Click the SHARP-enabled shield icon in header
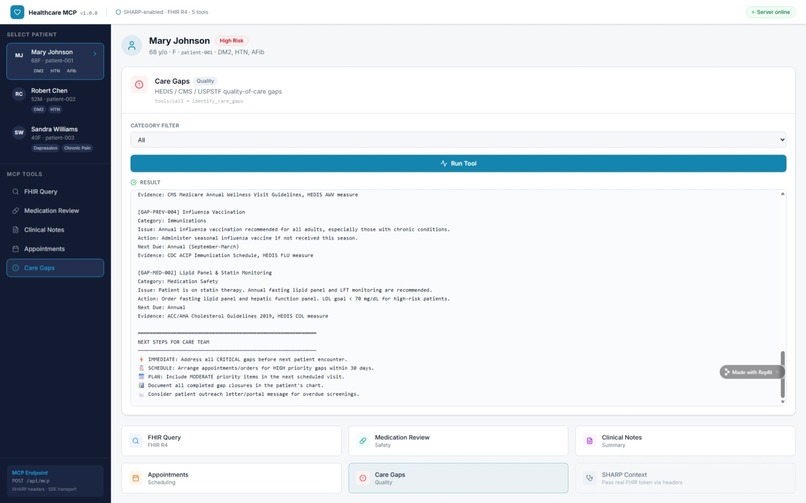The image size is (806, 503). click(118, 12)
